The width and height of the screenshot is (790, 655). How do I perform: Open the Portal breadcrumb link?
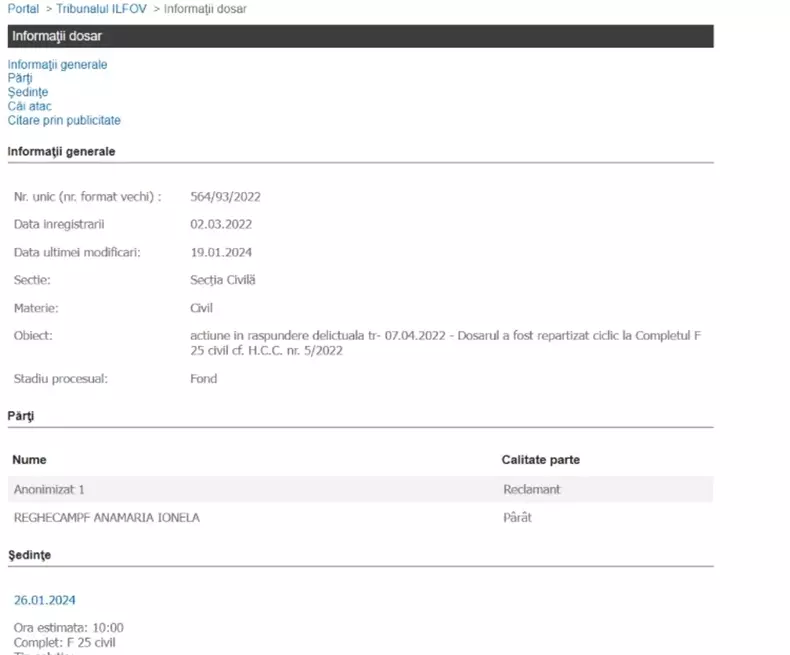coord(23,9)
